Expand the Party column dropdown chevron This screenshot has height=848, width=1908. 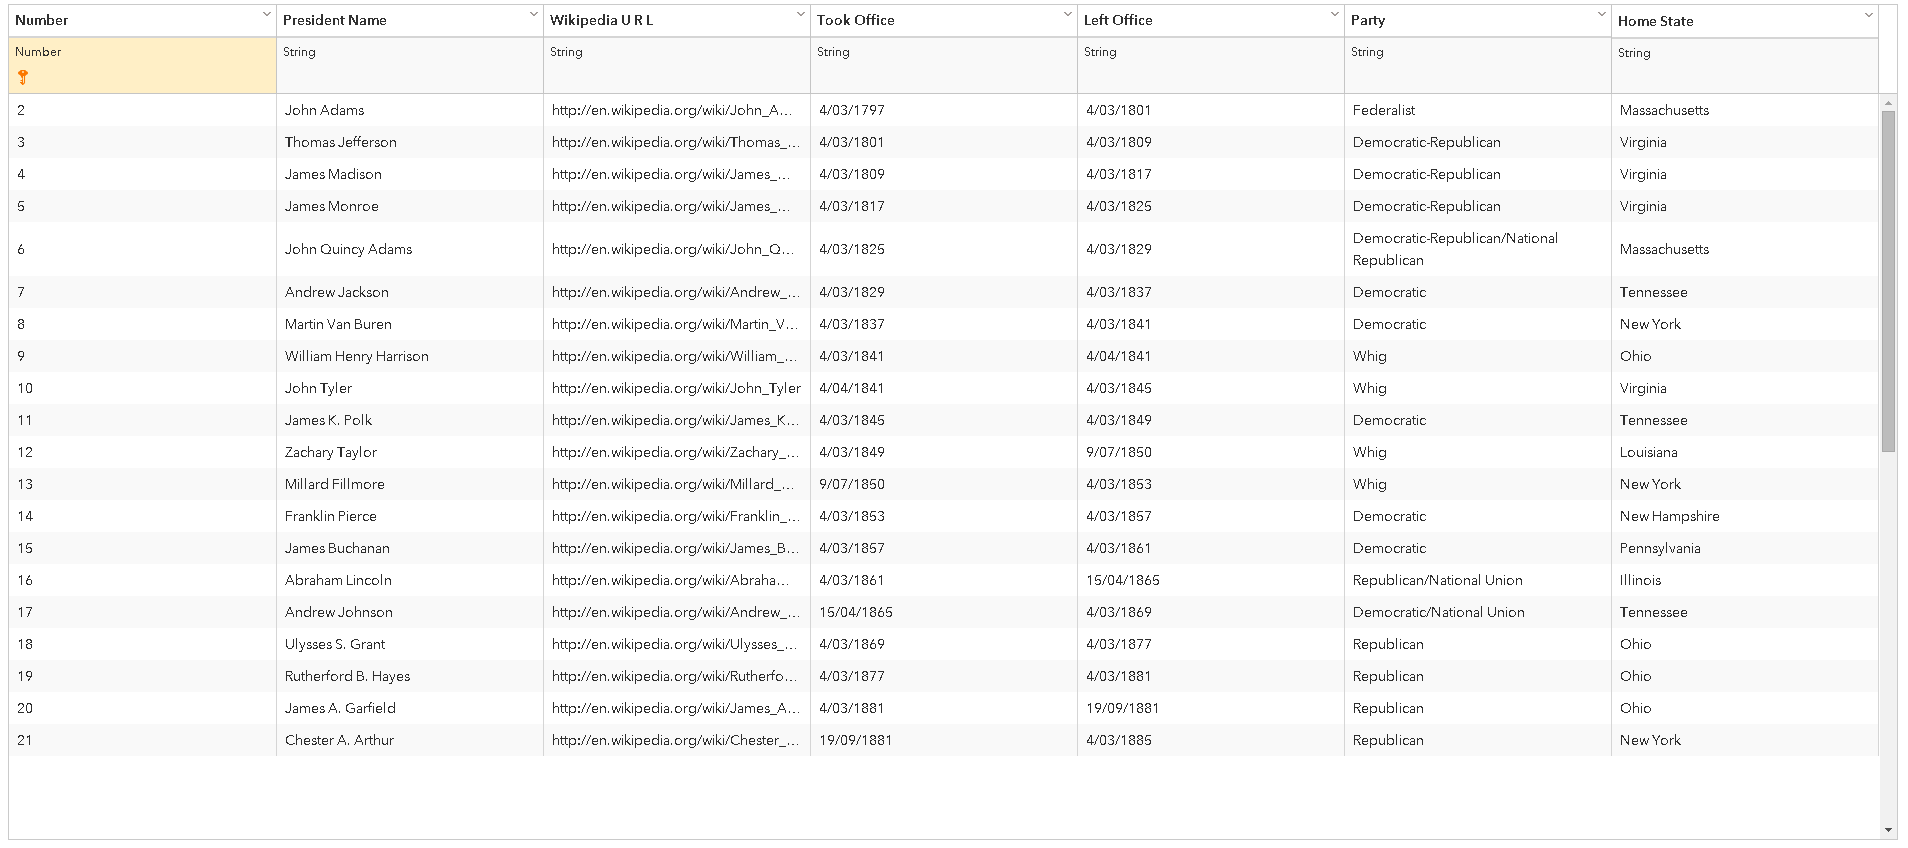pos(1601,15)
